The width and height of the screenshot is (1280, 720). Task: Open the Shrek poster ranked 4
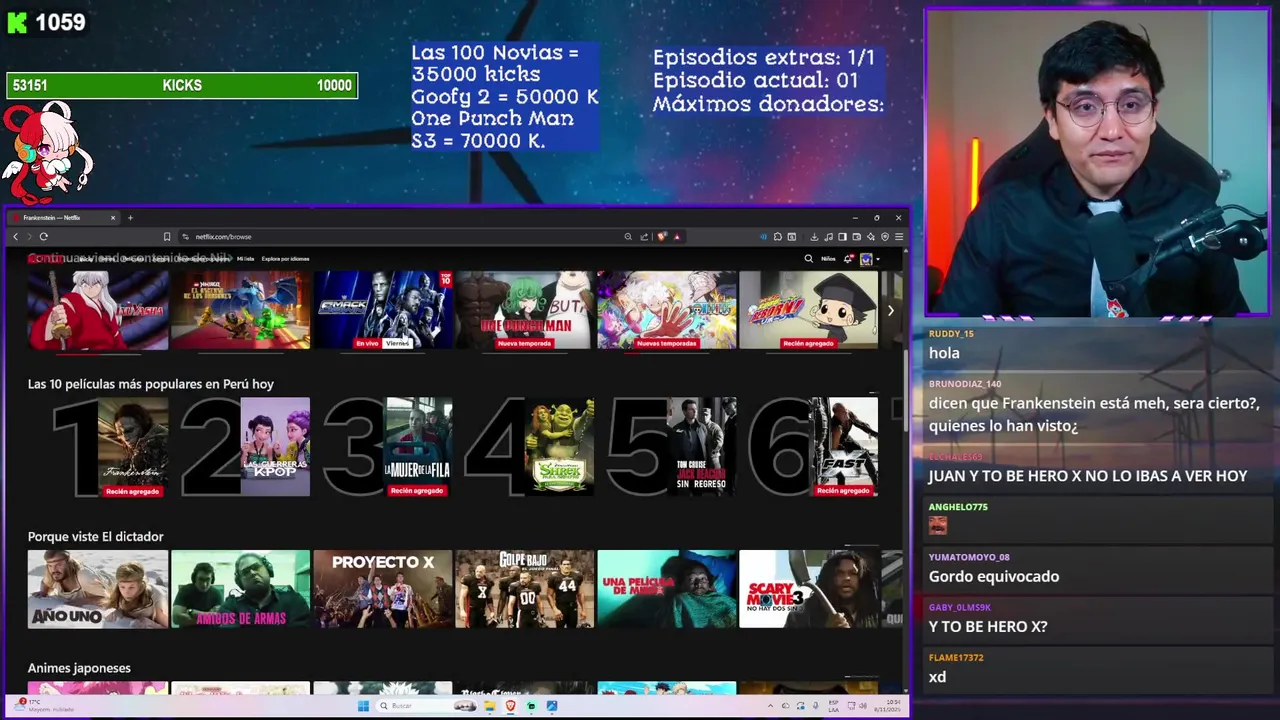tap(559, 447)
